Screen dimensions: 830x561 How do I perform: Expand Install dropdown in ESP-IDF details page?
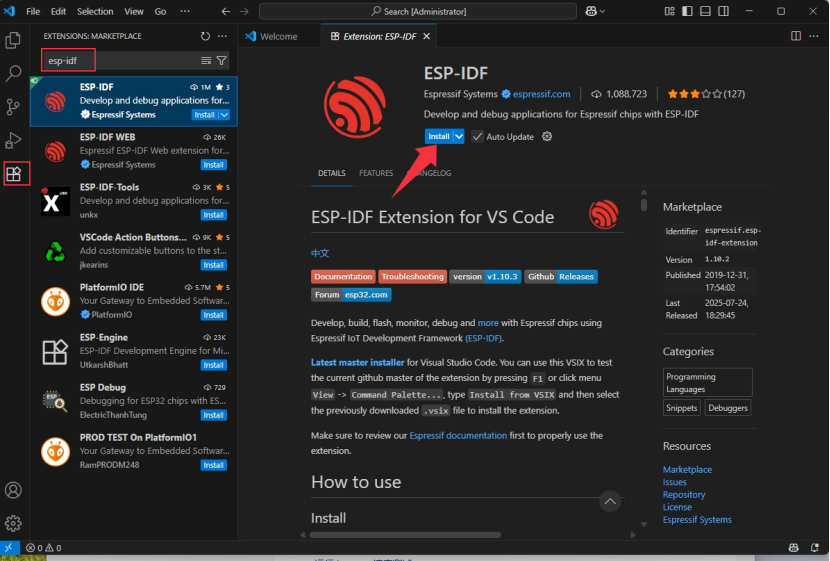point(459,137)
